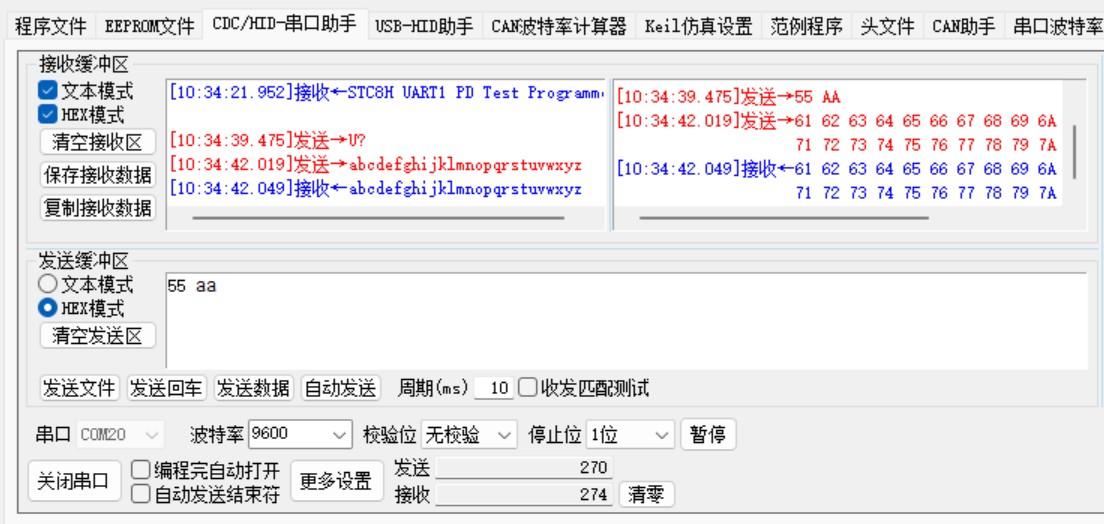The image size is (1104, 524).
Task: Open the 校验位 无校验 dropdown
Action: [469, 435]
